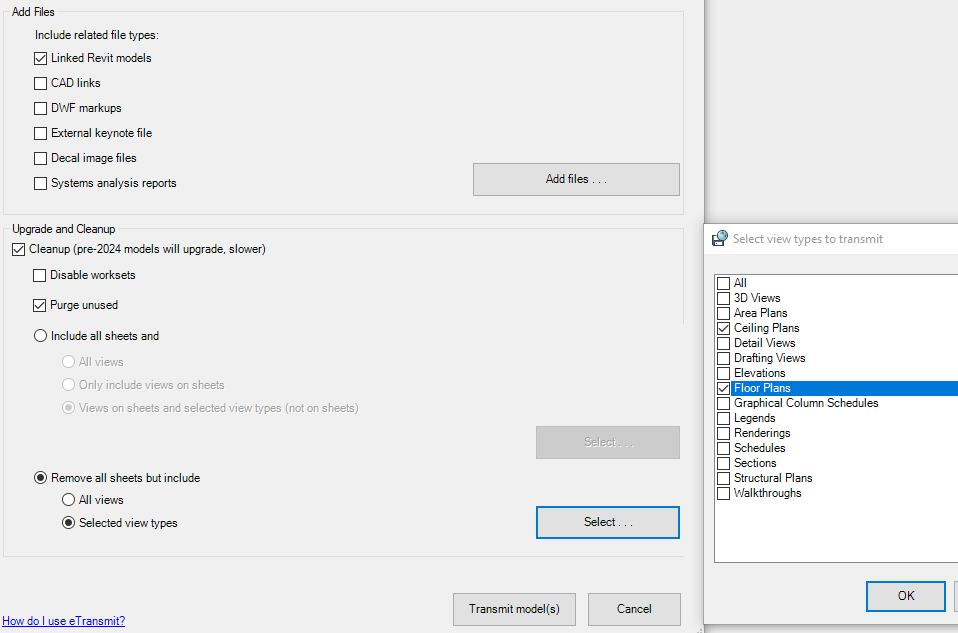Uncheck Purge unused option

tap(40, 306)
